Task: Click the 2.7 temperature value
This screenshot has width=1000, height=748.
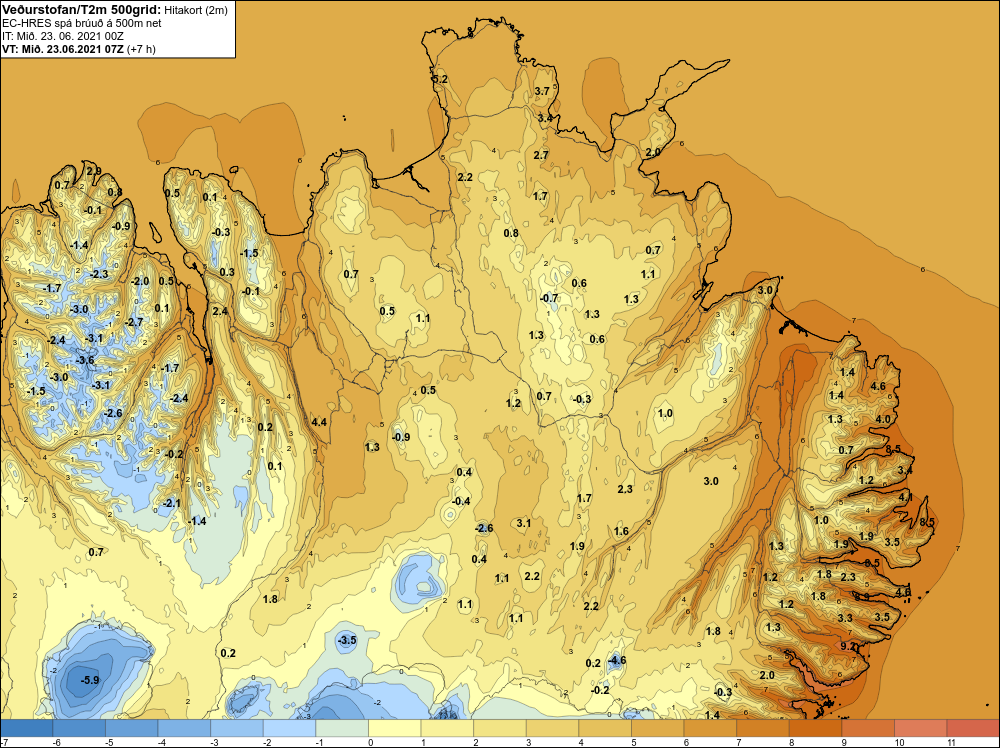Action: click(x=541, y=155)
